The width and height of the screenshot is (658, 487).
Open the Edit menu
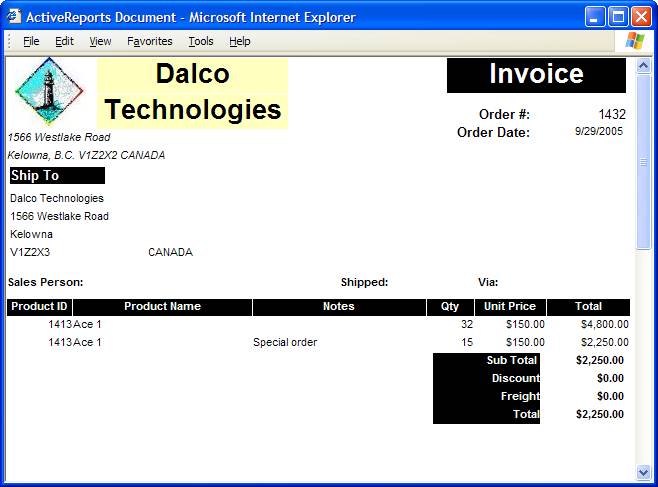[x=64, y=41]
